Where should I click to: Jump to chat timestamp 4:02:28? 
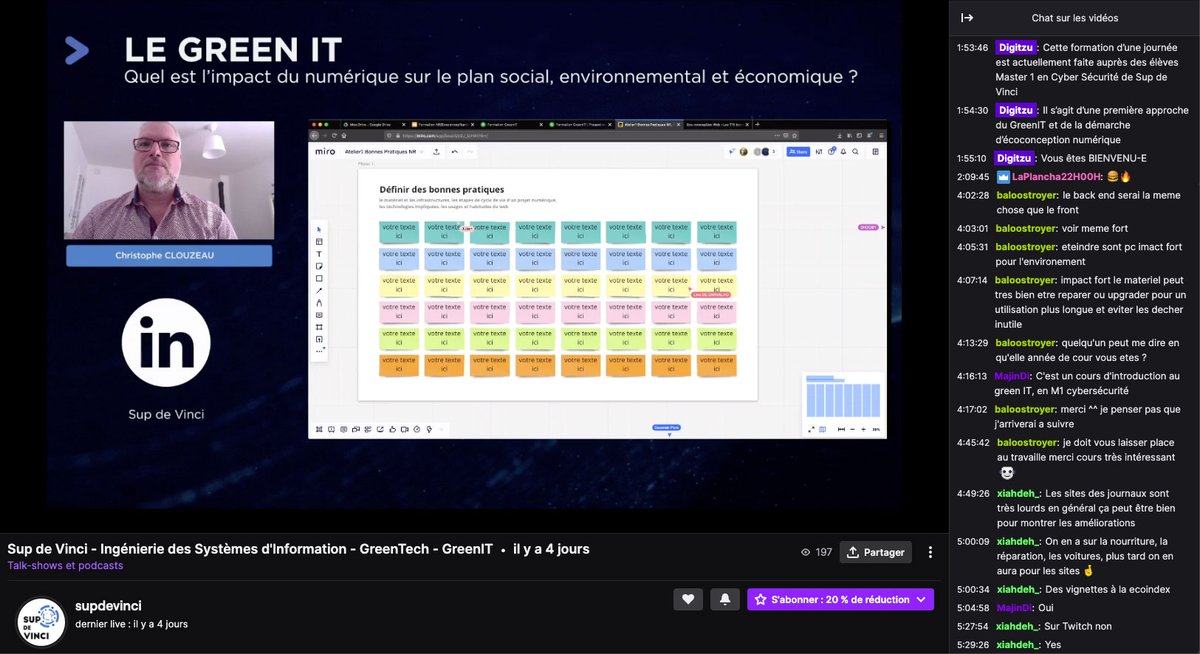[x=972, y=196]
